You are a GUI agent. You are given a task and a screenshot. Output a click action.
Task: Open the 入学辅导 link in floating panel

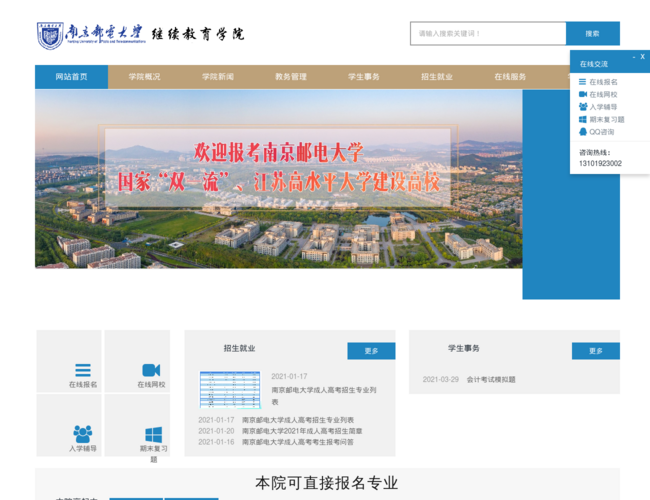[x=603, y=107]
